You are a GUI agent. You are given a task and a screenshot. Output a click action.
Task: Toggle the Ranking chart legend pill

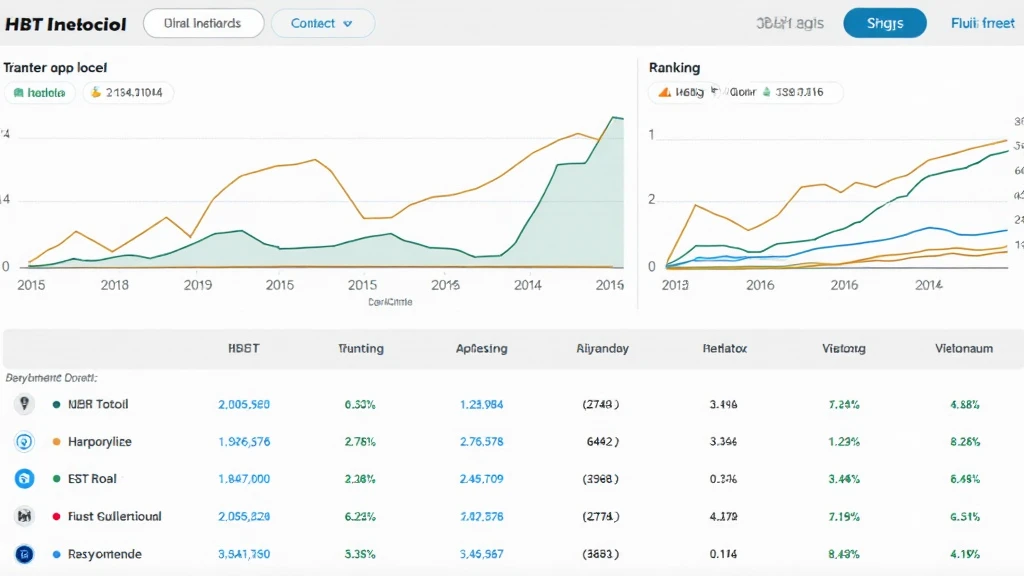[745, 93]
